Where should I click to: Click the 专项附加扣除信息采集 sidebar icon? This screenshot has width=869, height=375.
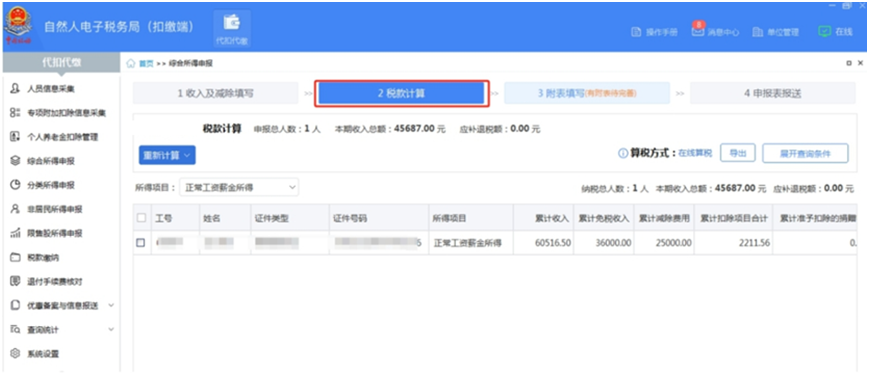point(15,113)
